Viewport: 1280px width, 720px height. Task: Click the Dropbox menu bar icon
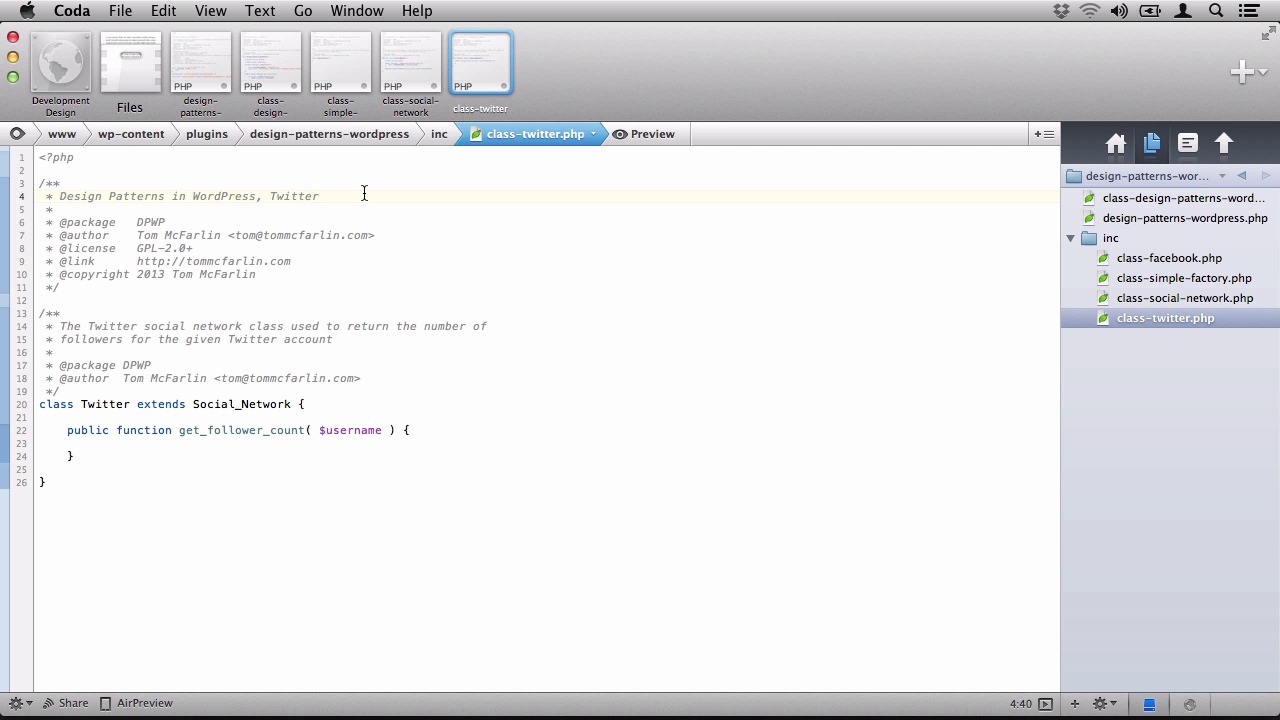click(1062, 11)
